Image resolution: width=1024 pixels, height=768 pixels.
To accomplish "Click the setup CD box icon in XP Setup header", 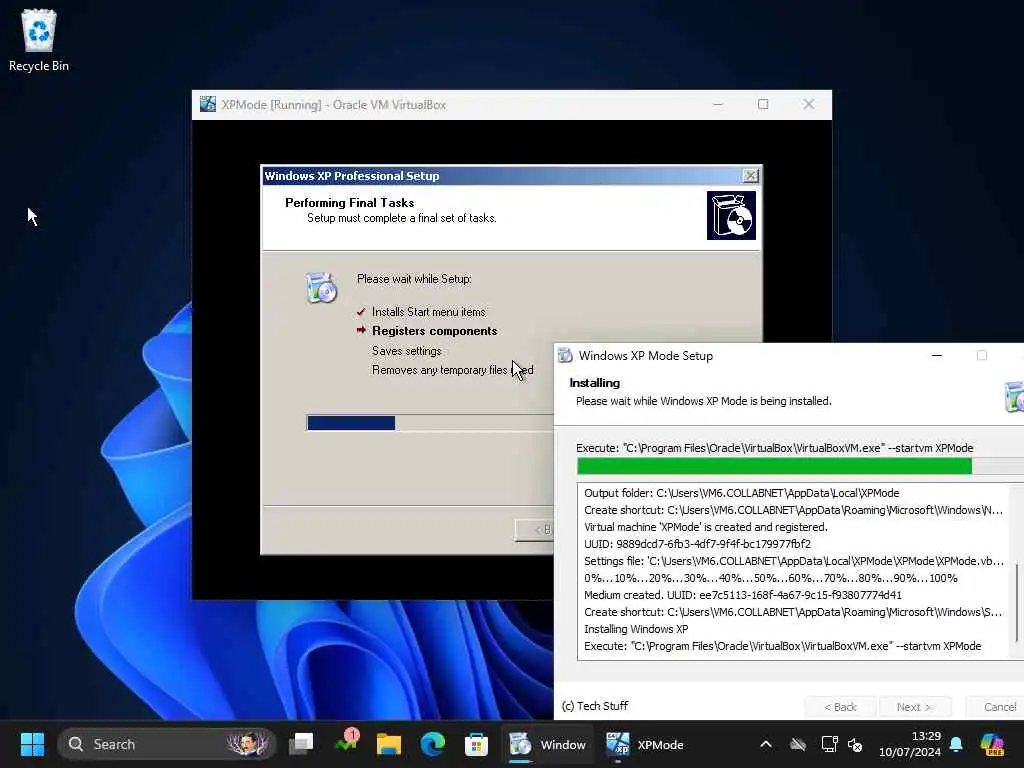I will coord(731,216).
